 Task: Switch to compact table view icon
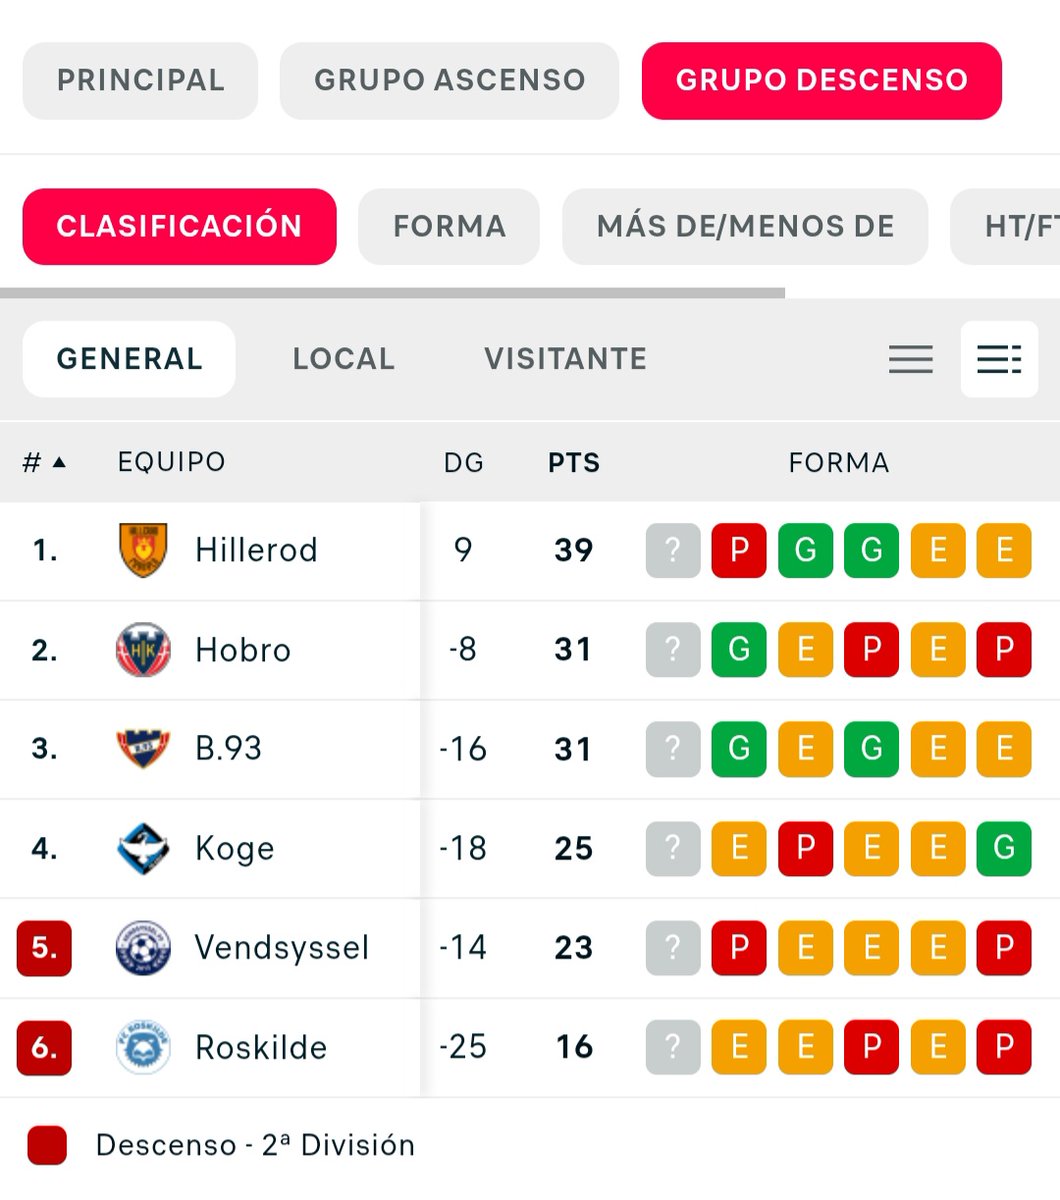pos(911,359)
